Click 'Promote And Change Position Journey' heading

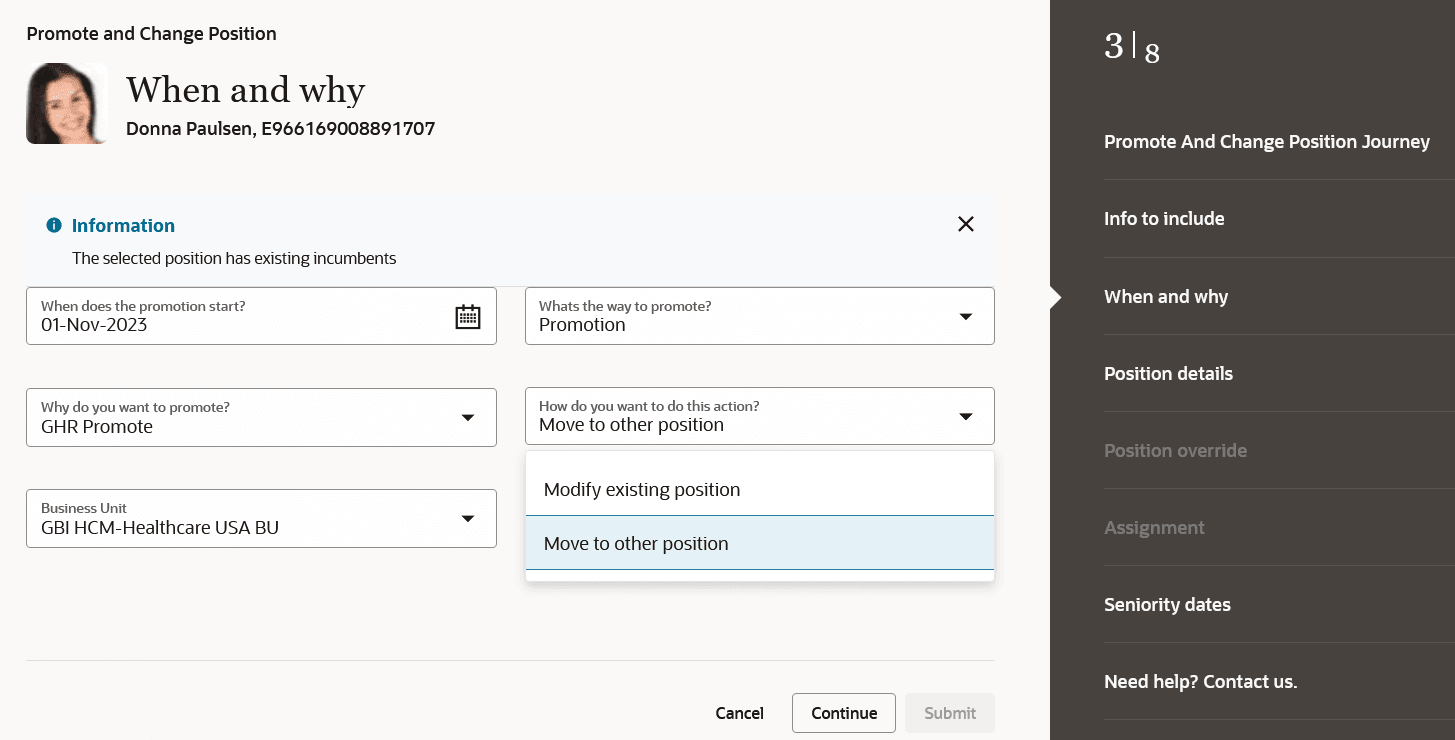(1266, 142)
